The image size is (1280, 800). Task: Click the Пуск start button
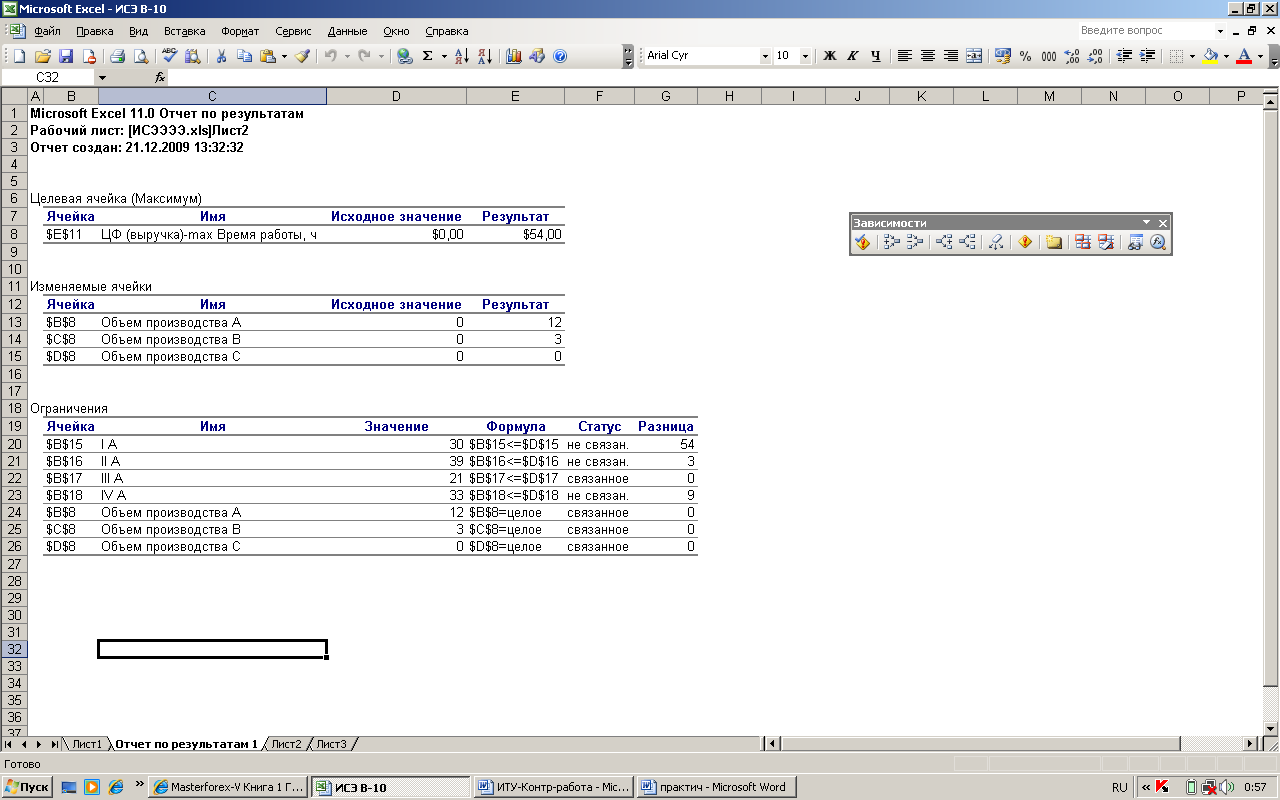point(27,787)
